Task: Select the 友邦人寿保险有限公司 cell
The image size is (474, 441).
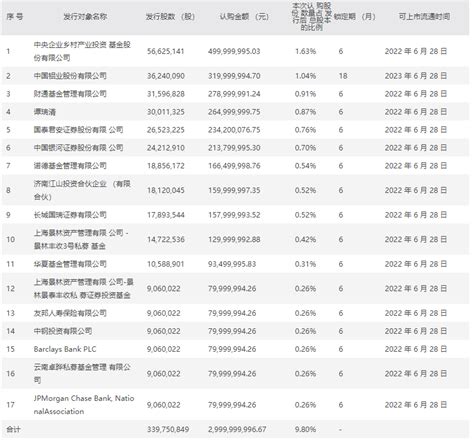Action: [70, 313]
